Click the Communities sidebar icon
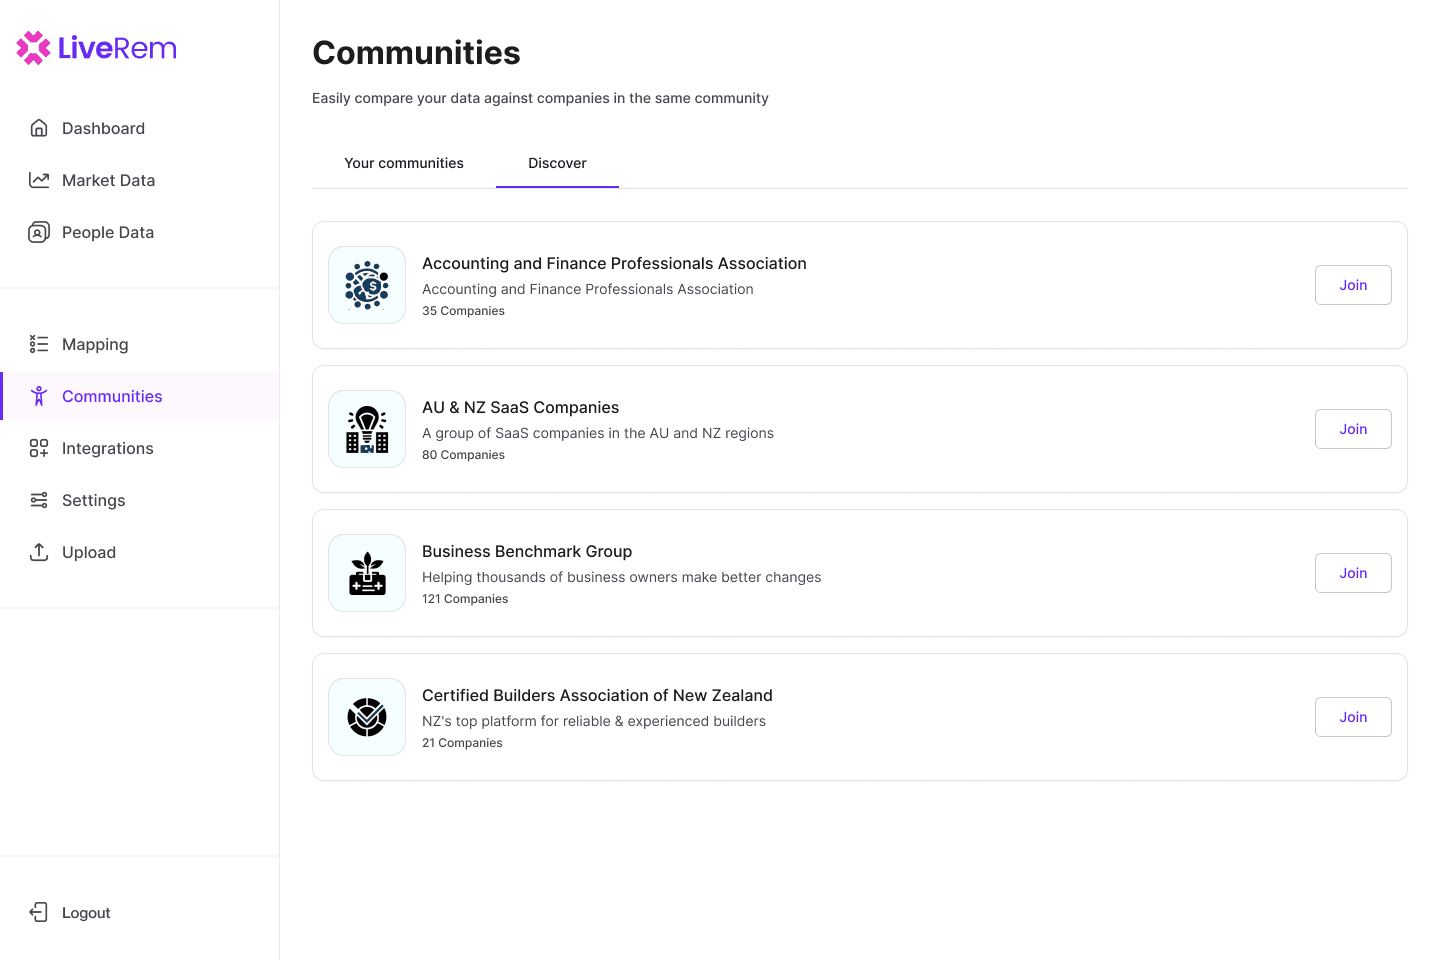1440x960 pixels. pyautogui.click(x=39, y=396)
